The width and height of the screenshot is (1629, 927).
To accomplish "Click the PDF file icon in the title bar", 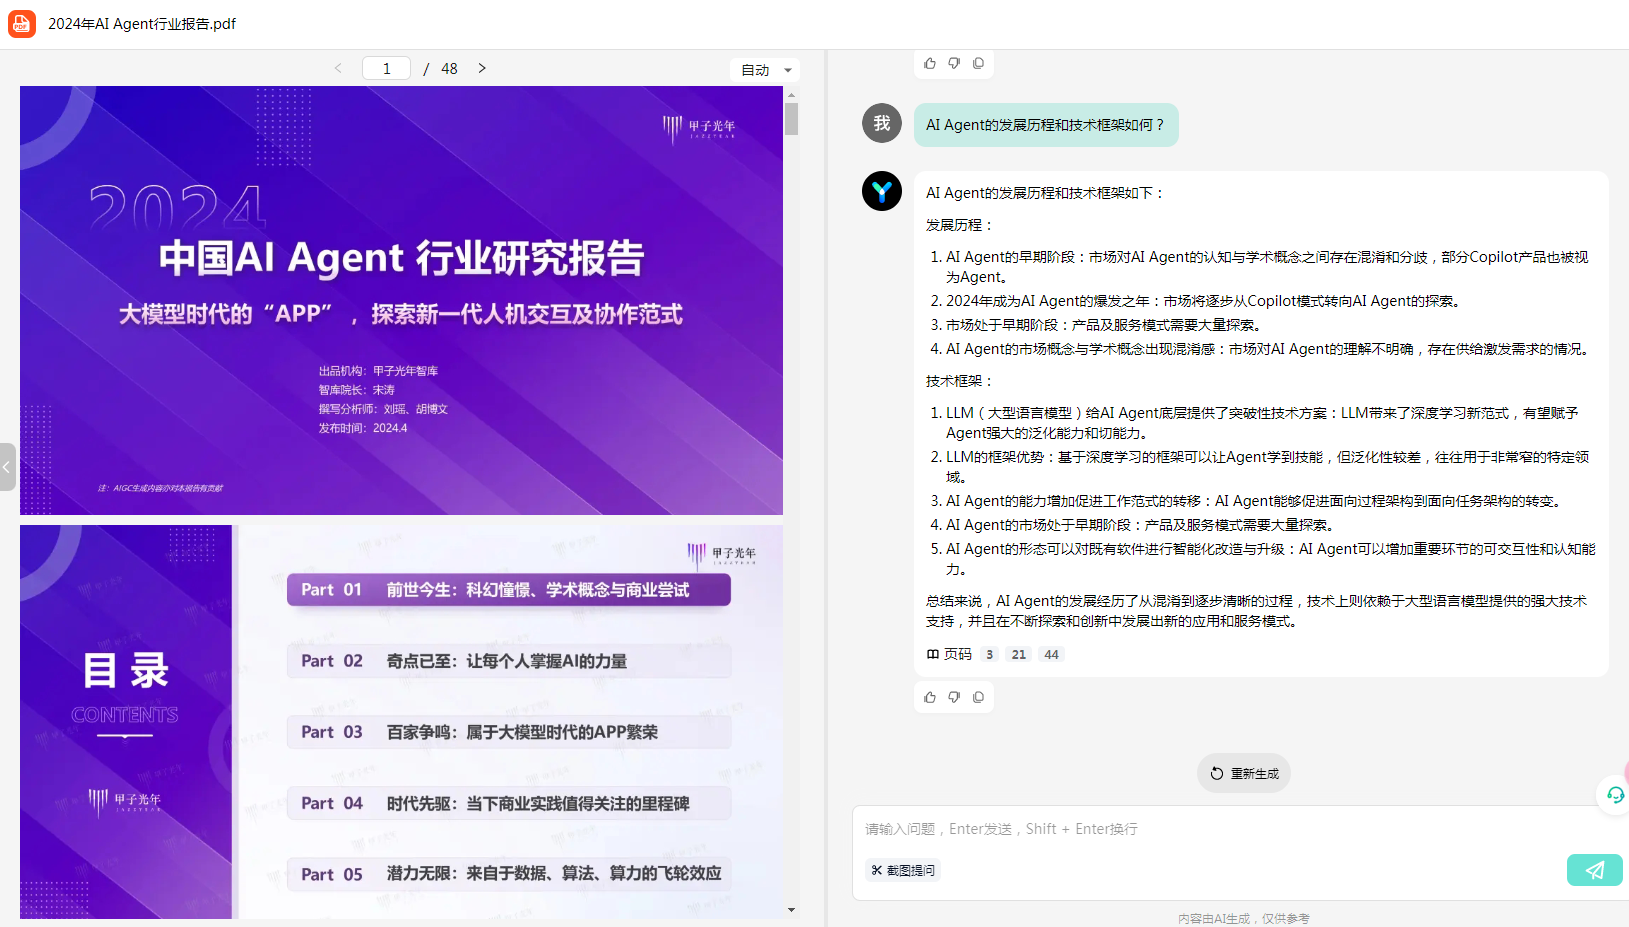I will 22,24.
